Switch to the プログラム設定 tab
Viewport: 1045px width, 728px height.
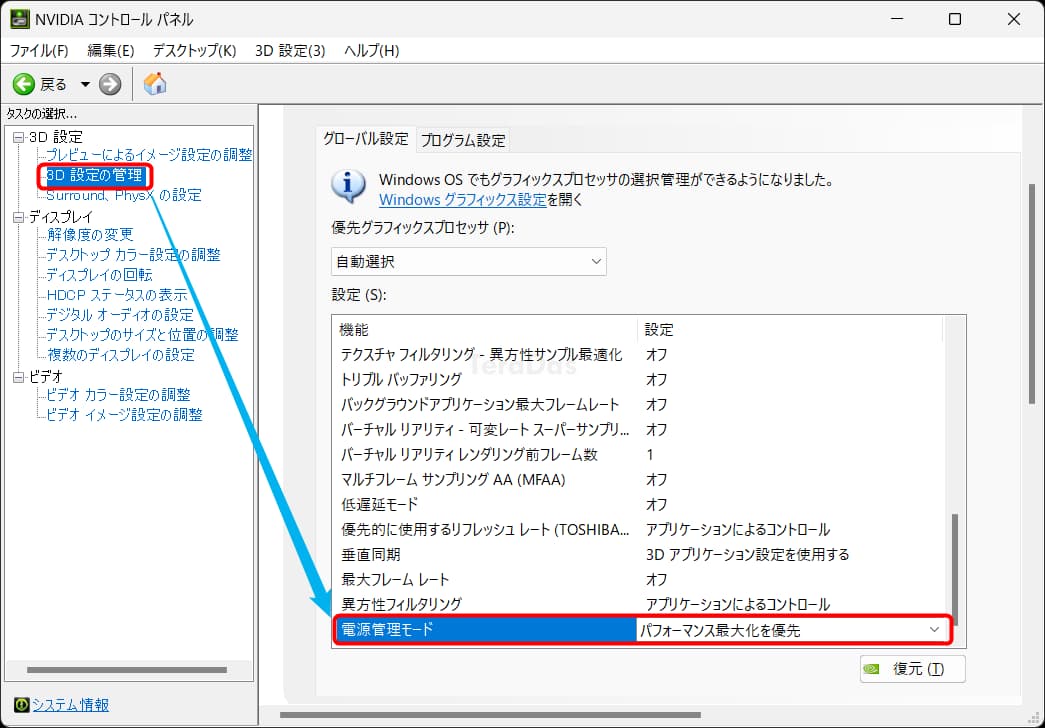pos(463,140)
